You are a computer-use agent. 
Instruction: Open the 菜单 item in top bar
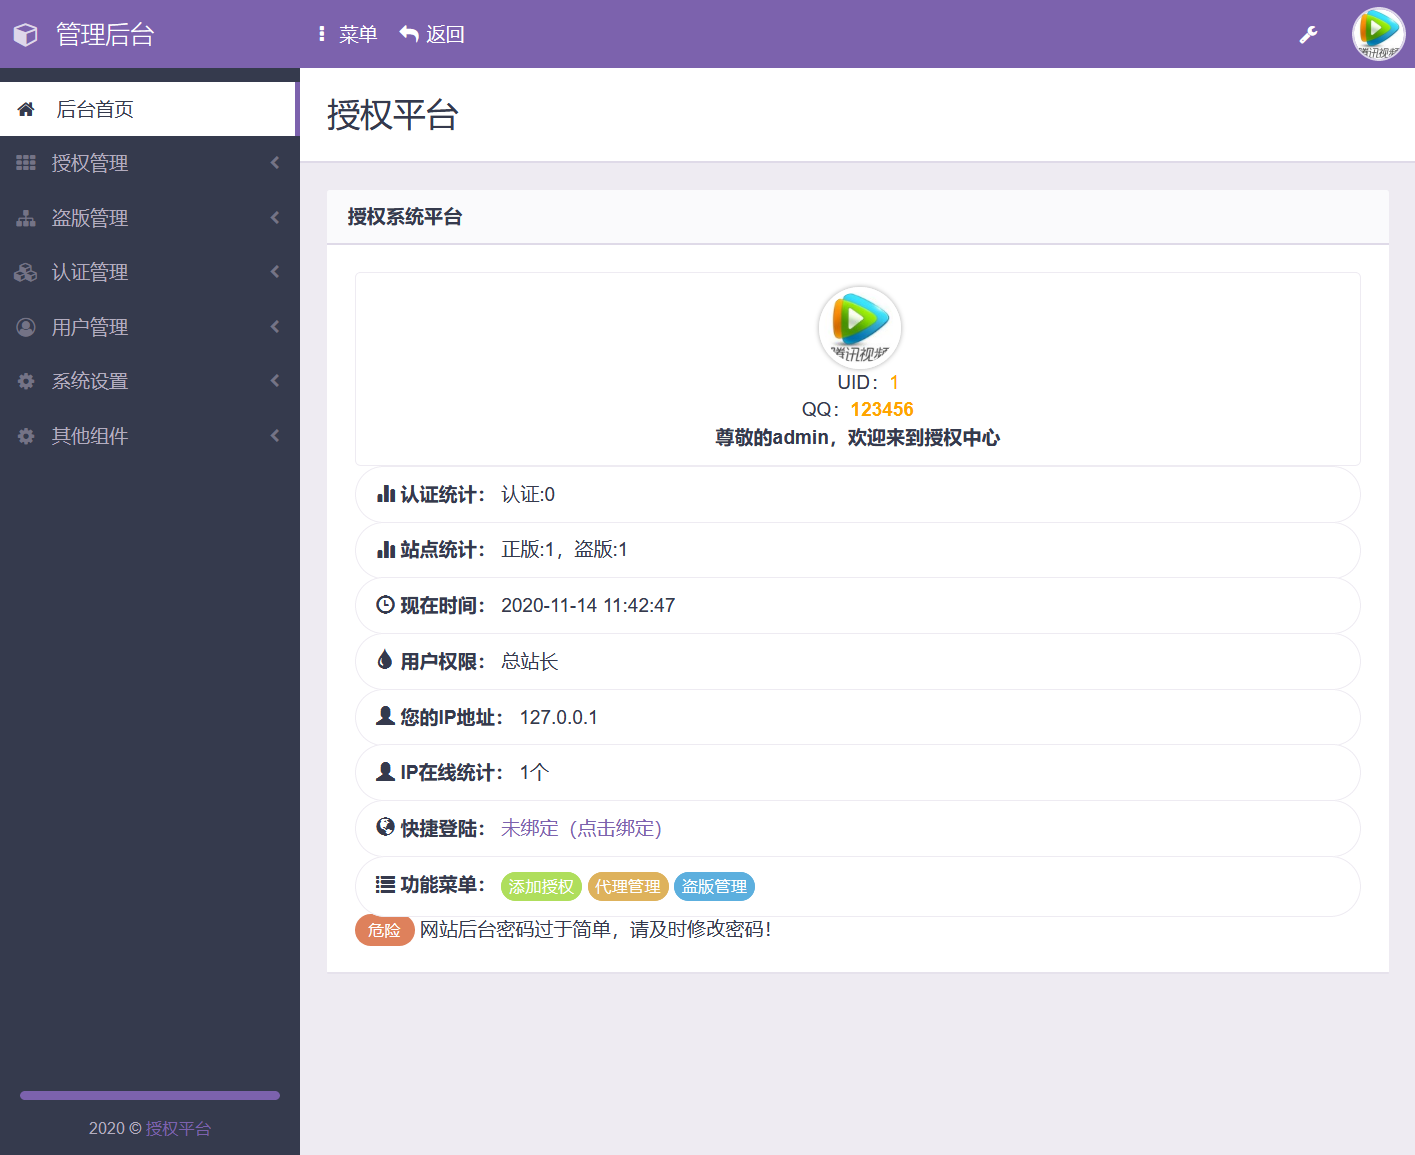[356, 33]
